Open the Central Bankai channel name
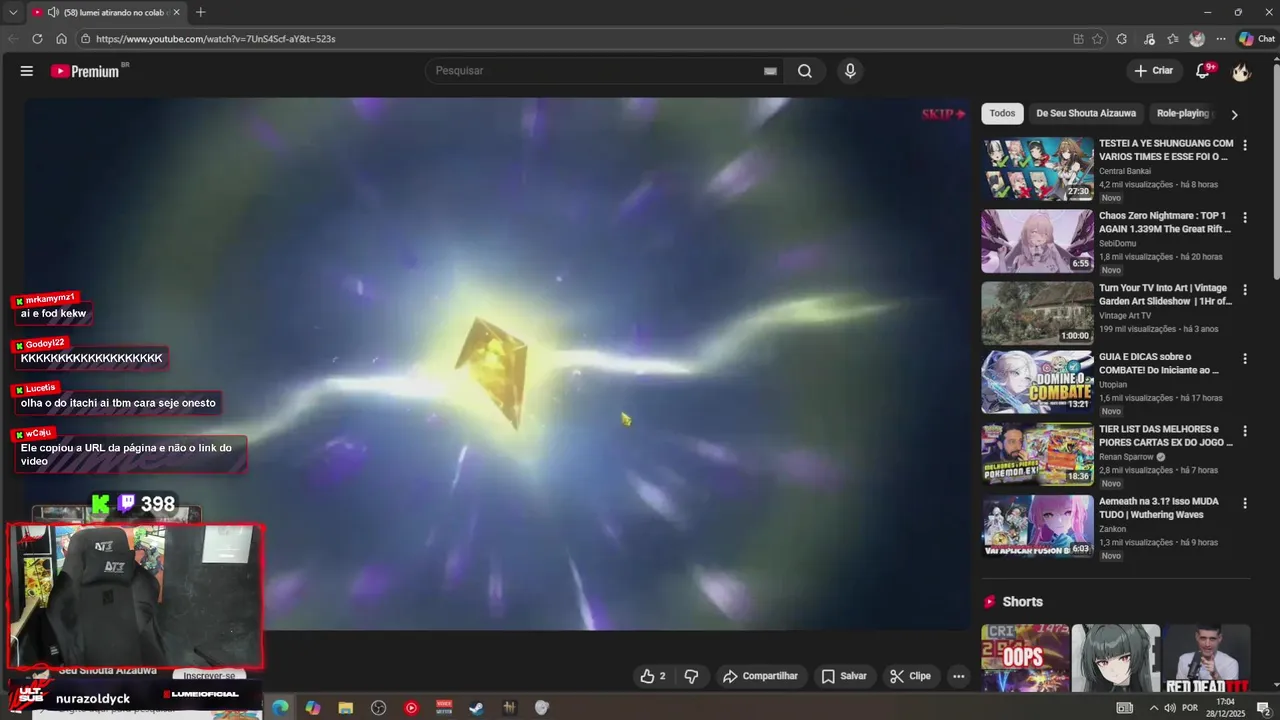Screen dimensions: 1280x720 [1125, 171]
